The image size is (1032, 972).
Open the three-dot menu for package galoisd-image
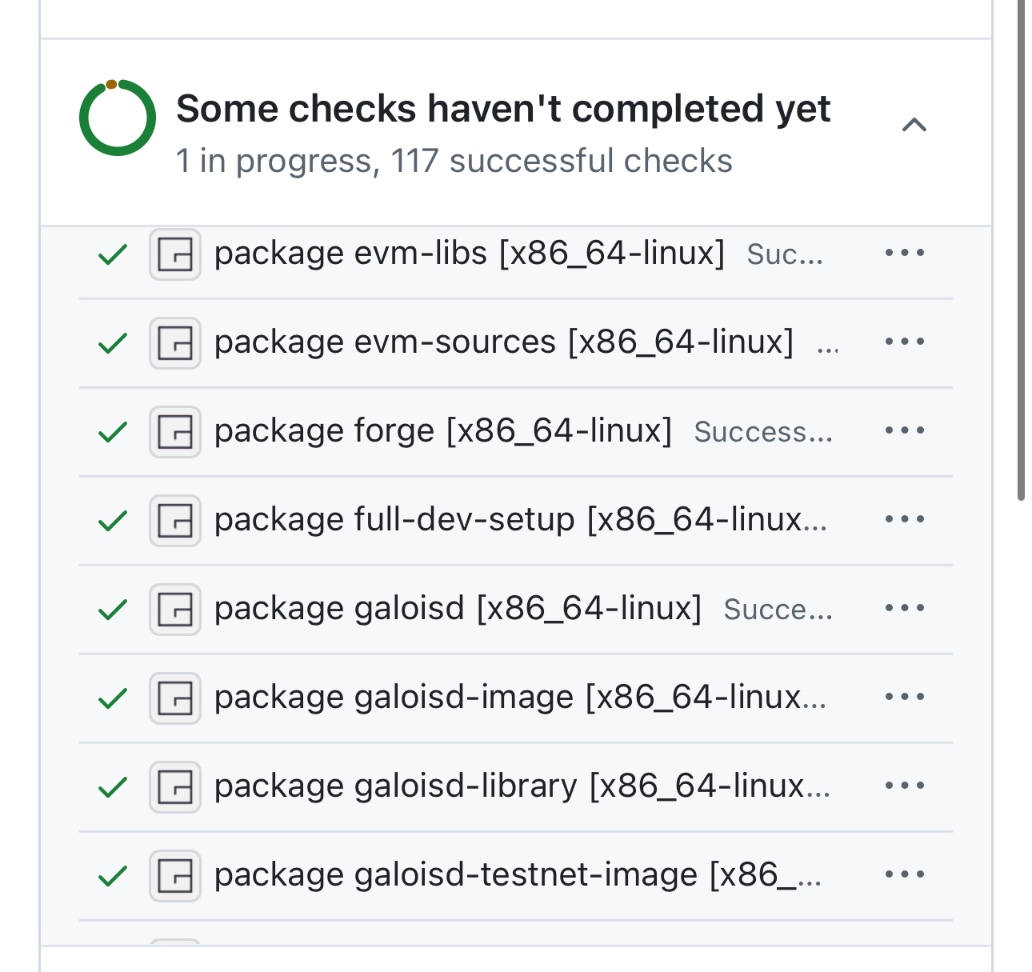pos(904,697)
